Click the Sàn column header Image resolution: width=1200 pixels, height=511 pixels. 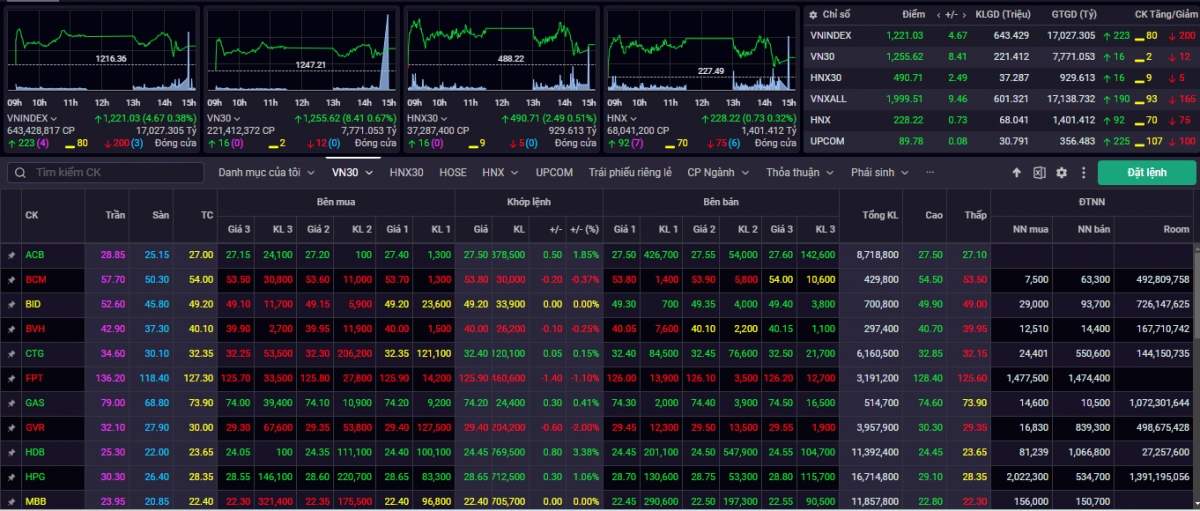click(162, 215)
